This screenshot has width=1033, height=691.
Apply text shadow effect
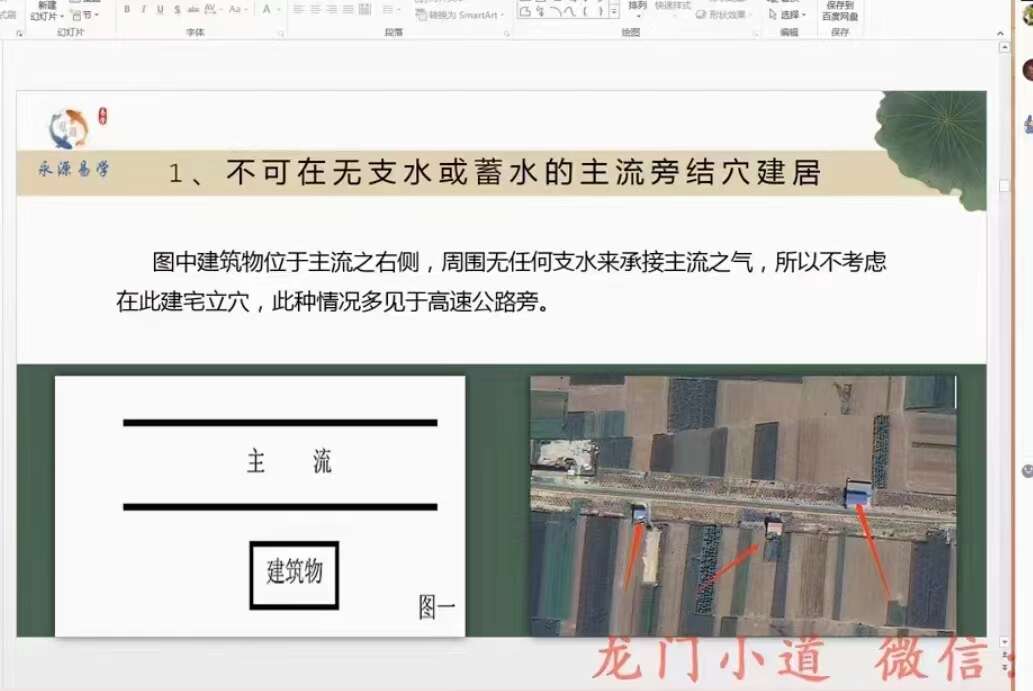coord(177,10)
